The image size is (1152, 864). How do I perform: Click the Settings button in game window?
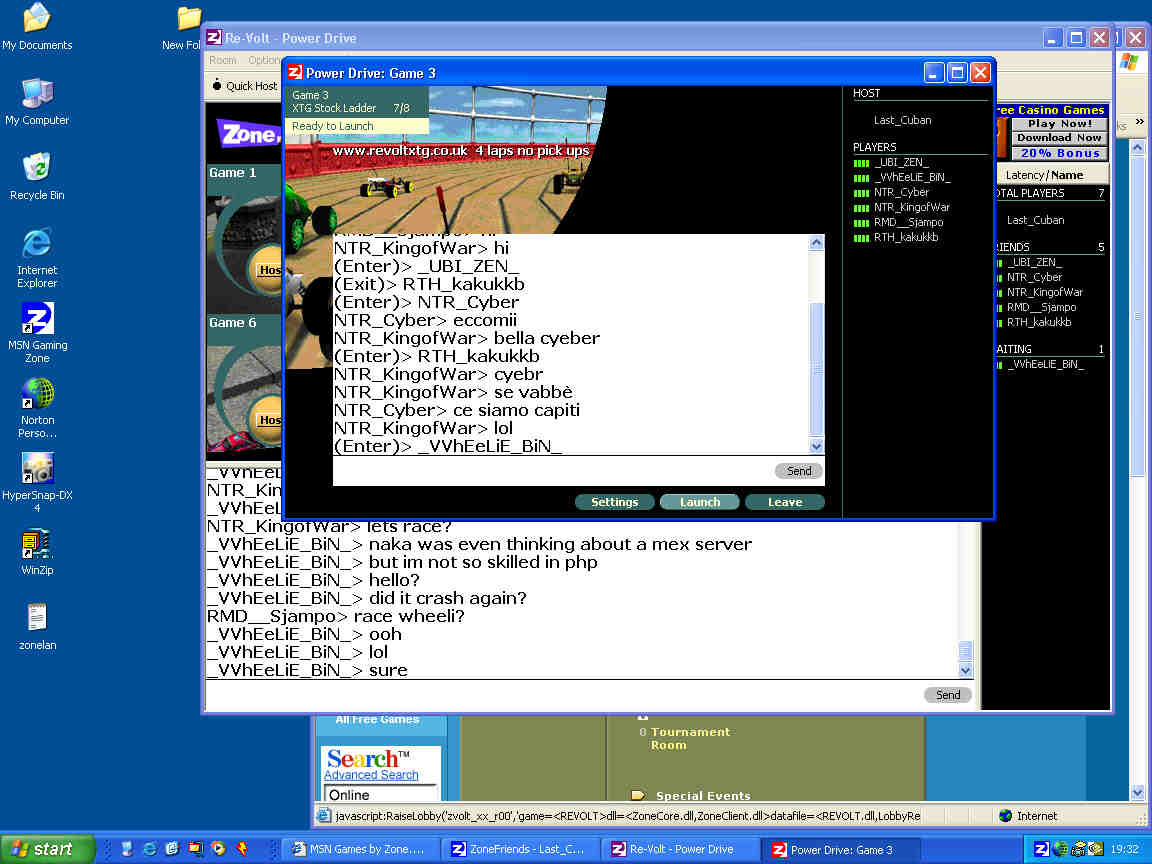(614, 502)
